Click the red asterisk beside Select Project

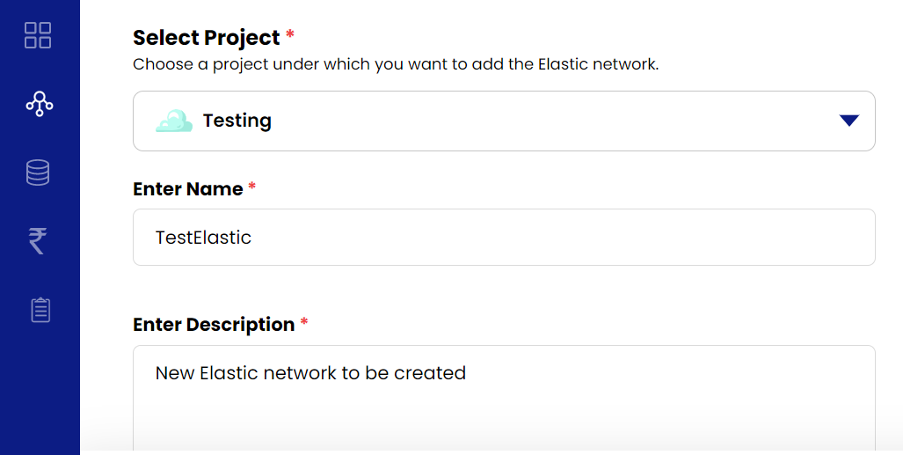290,36
